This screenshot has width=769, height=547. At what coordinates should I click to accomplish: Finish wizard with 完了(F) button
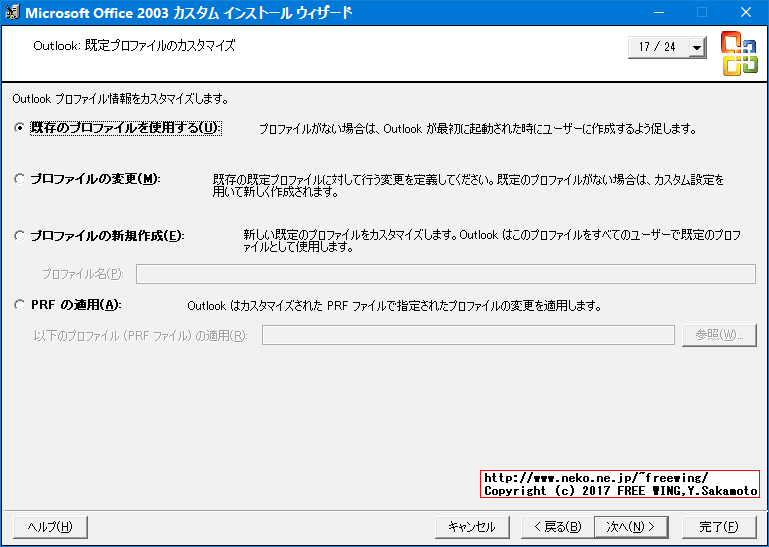719,527
